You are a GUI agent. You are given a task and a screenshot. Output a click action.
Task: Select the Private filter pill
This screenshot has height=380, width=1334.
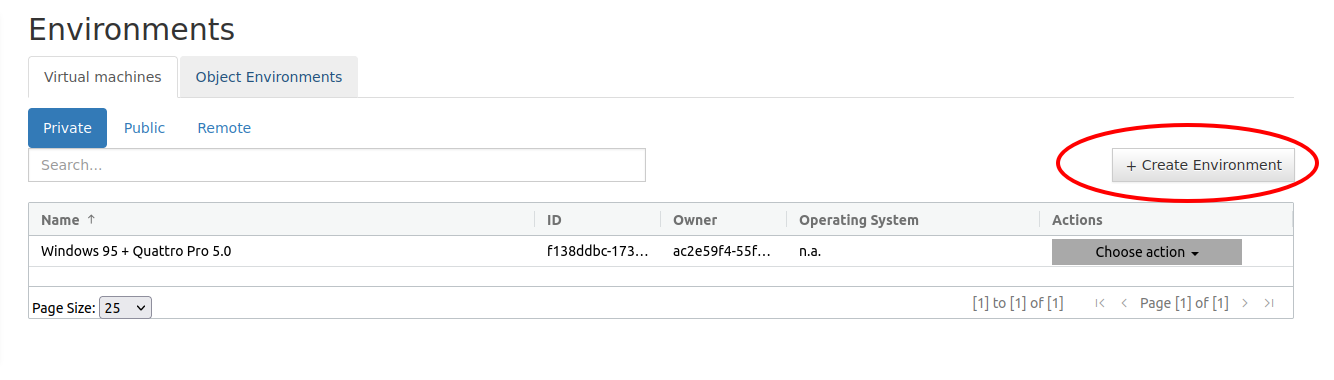pyautogui.click(x=67, y=128)
